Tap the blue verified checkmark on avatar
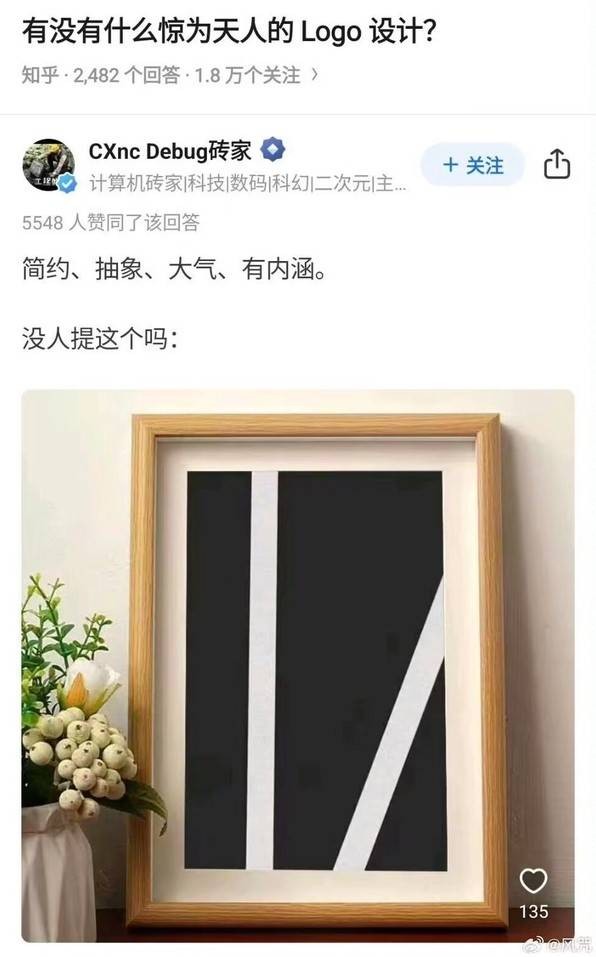596x957 pixels. [68, 183]
